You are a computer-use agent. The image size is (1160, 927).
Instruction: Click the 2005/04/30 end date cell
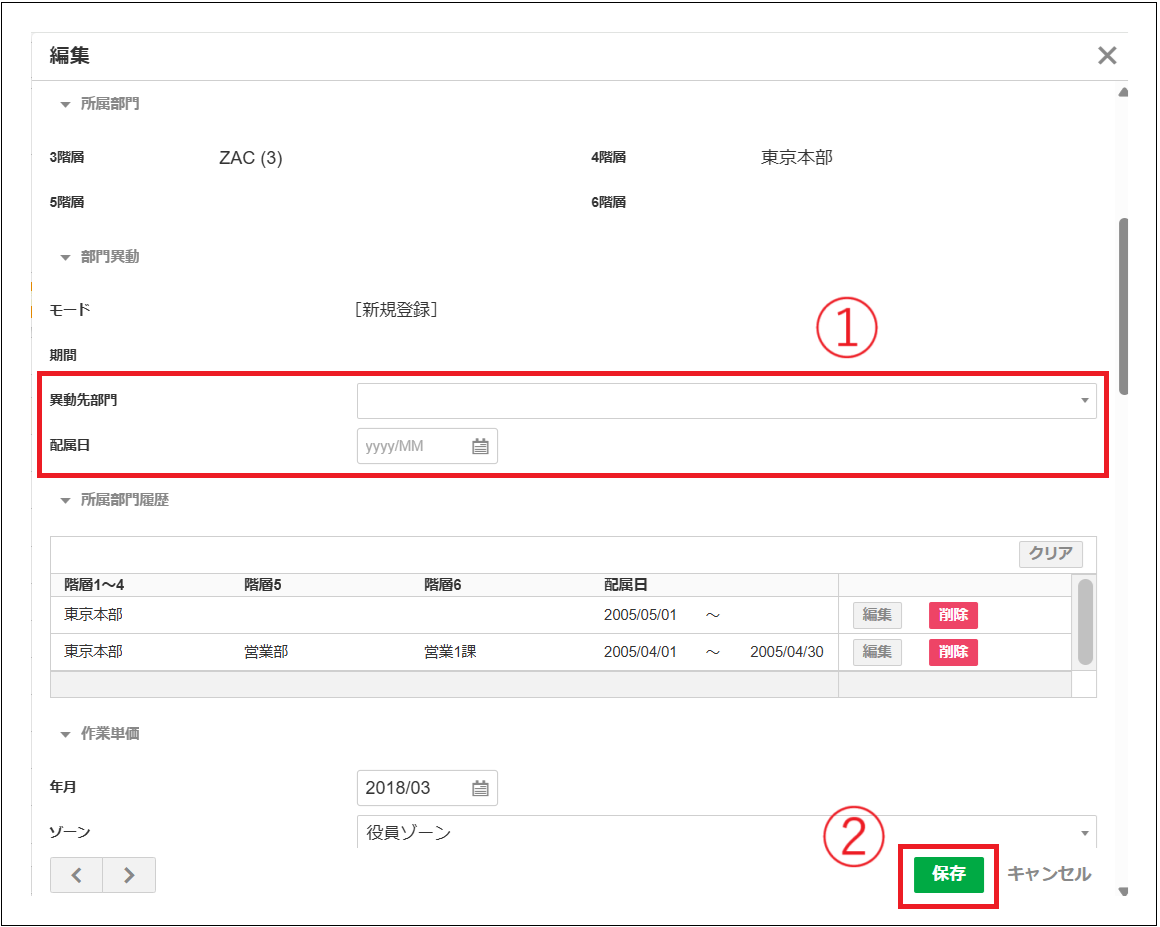786,652
